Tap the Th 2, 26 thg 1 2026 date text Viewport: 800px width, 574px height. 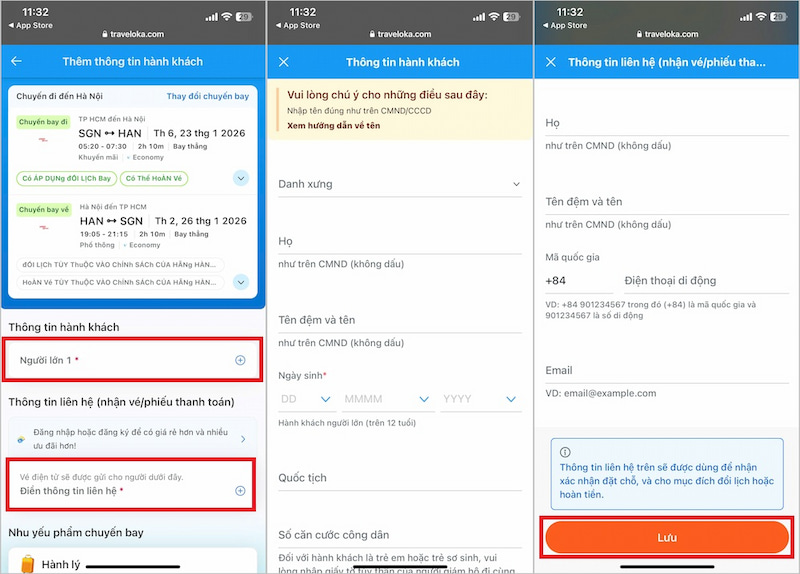201,221
